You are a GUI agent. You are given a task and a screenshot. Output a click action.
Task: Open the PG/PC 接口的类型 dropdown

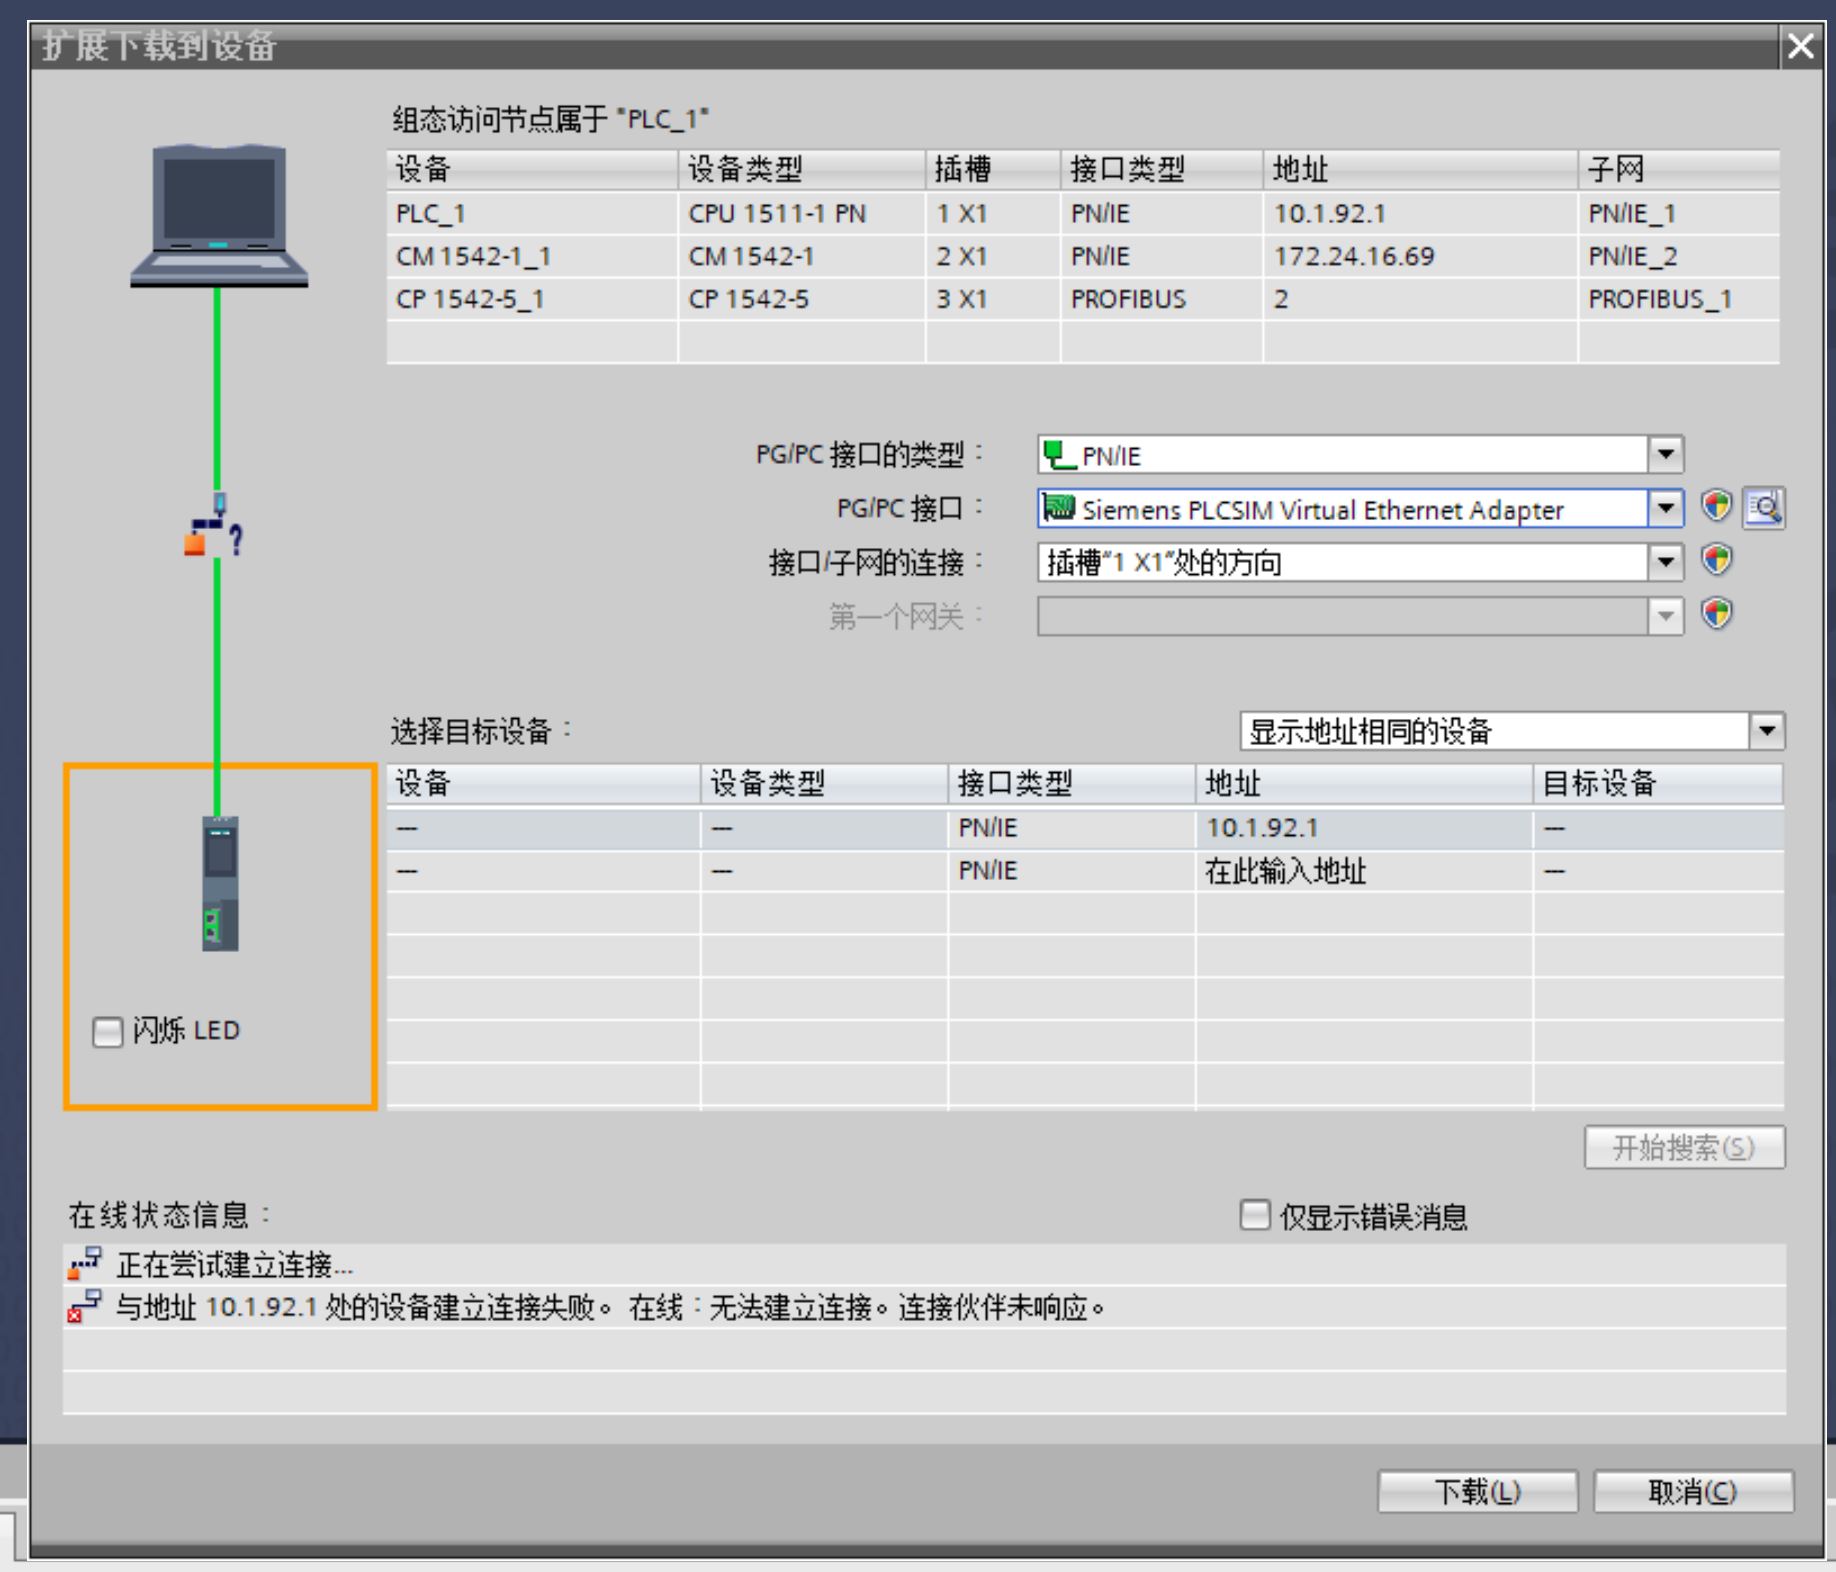(x=1665, y=455)
